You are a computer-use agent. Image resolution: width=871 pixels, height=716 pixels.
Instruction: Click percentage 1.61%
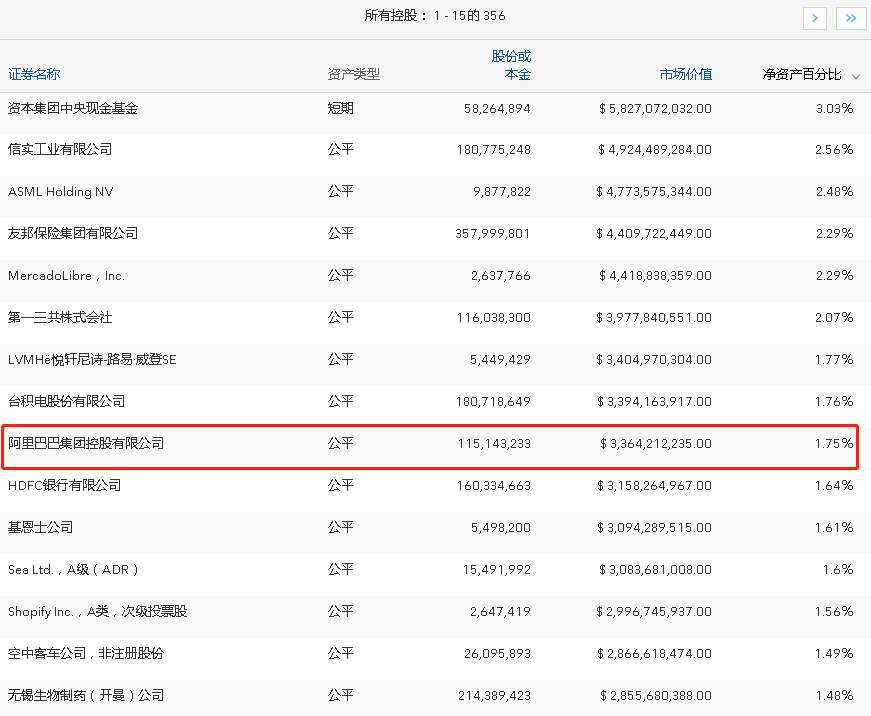[834, 527]
